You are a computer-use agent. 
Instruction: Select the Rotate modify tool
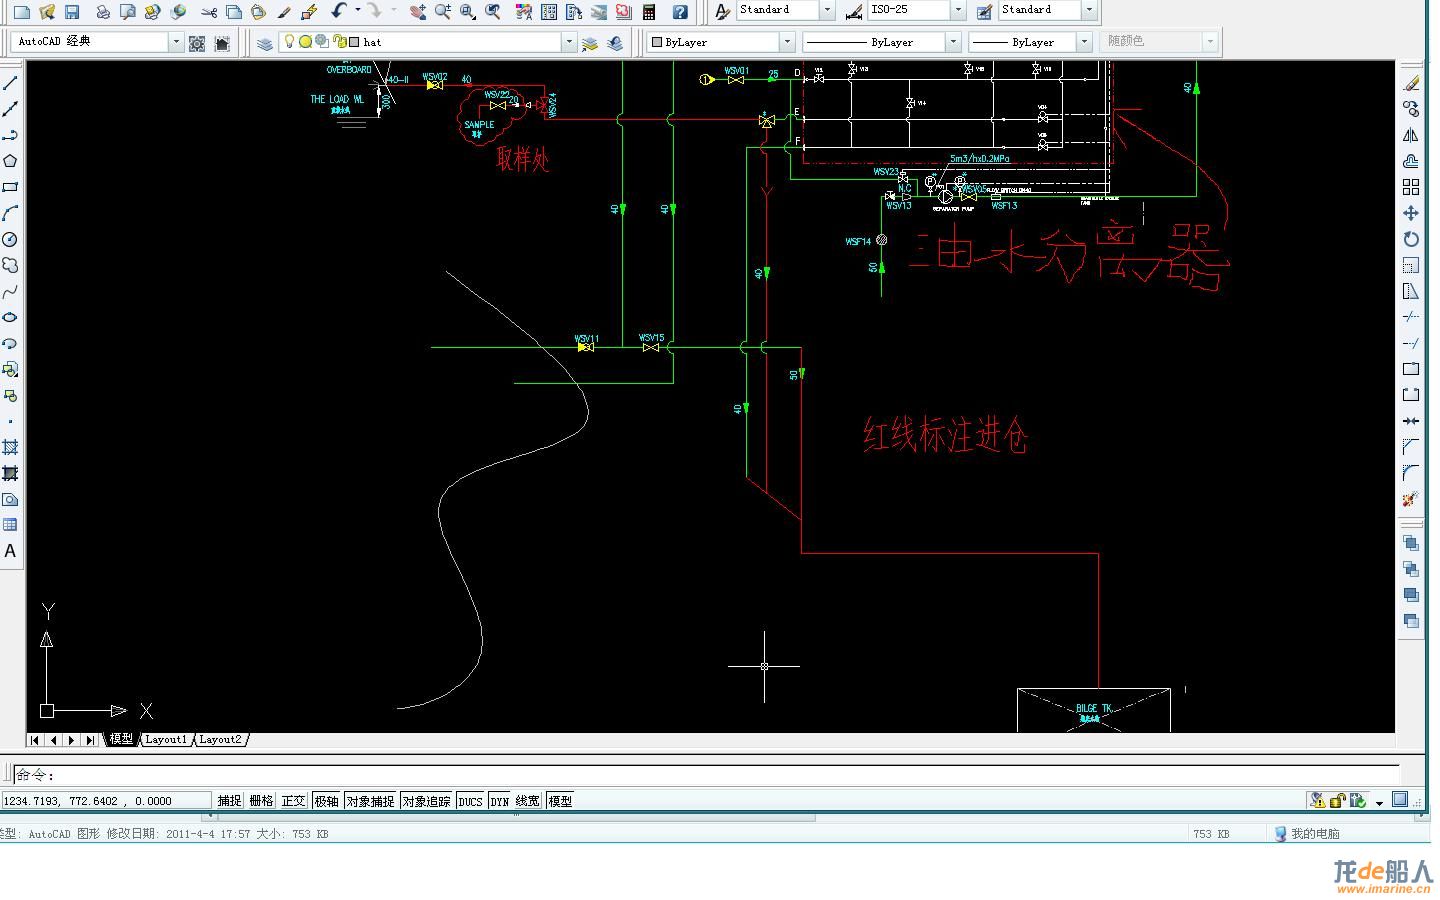(x=1411, y=239)
